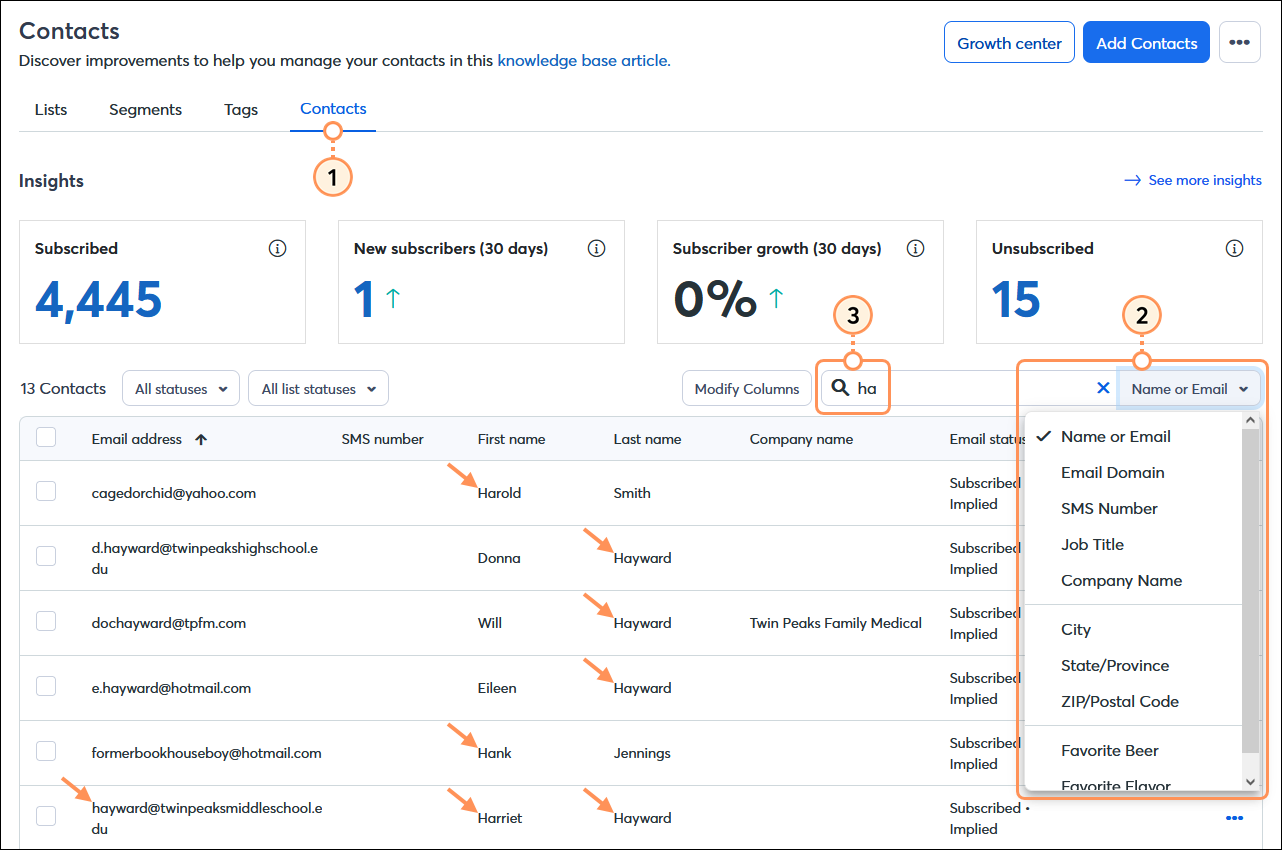Viewport: 1282px width, 850px height.
Task: Toggle the select-all checkbox in table header
Action: coord(46,437)
